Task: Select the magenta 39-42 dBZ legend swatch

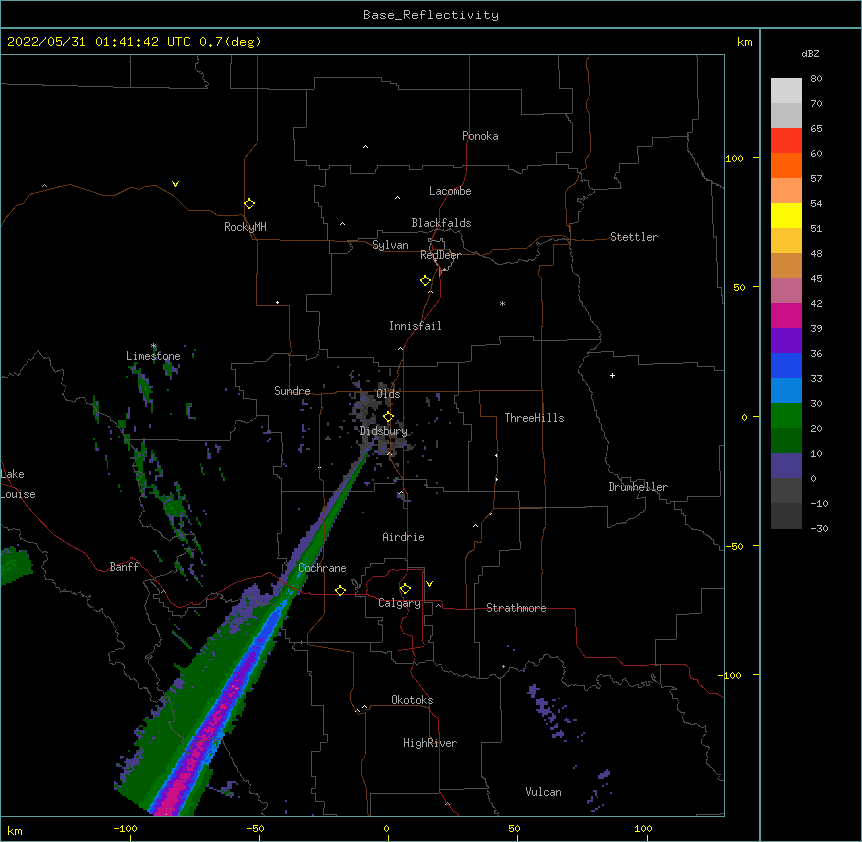Action: tap(786, 315)
